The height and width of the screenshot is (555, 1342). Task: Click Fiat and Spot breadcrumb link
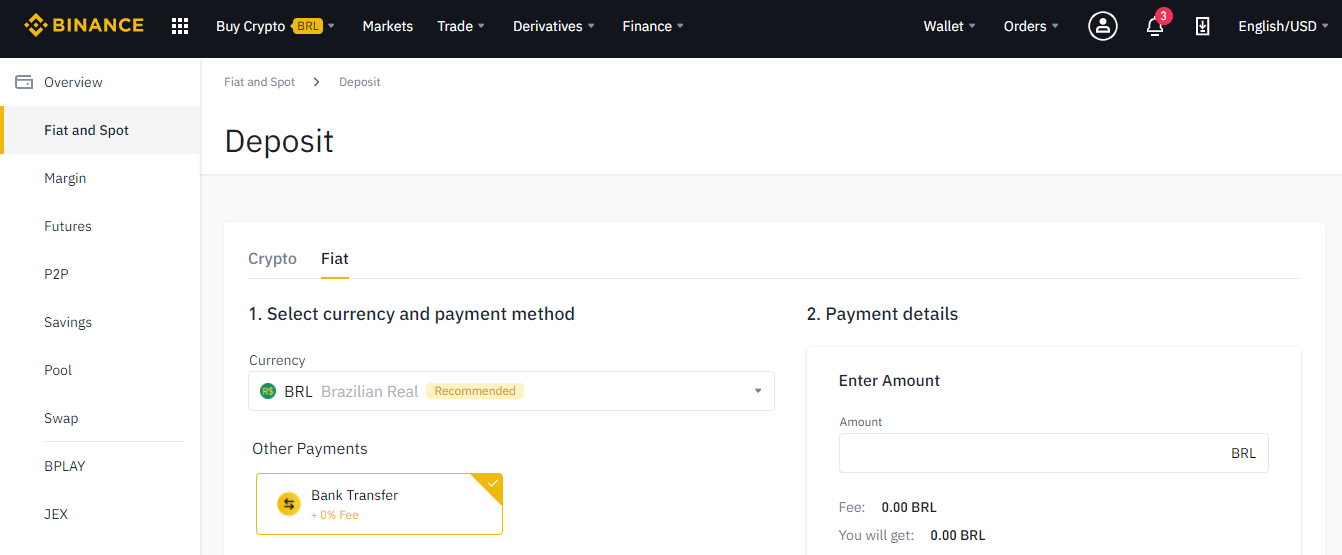point(259,82)
